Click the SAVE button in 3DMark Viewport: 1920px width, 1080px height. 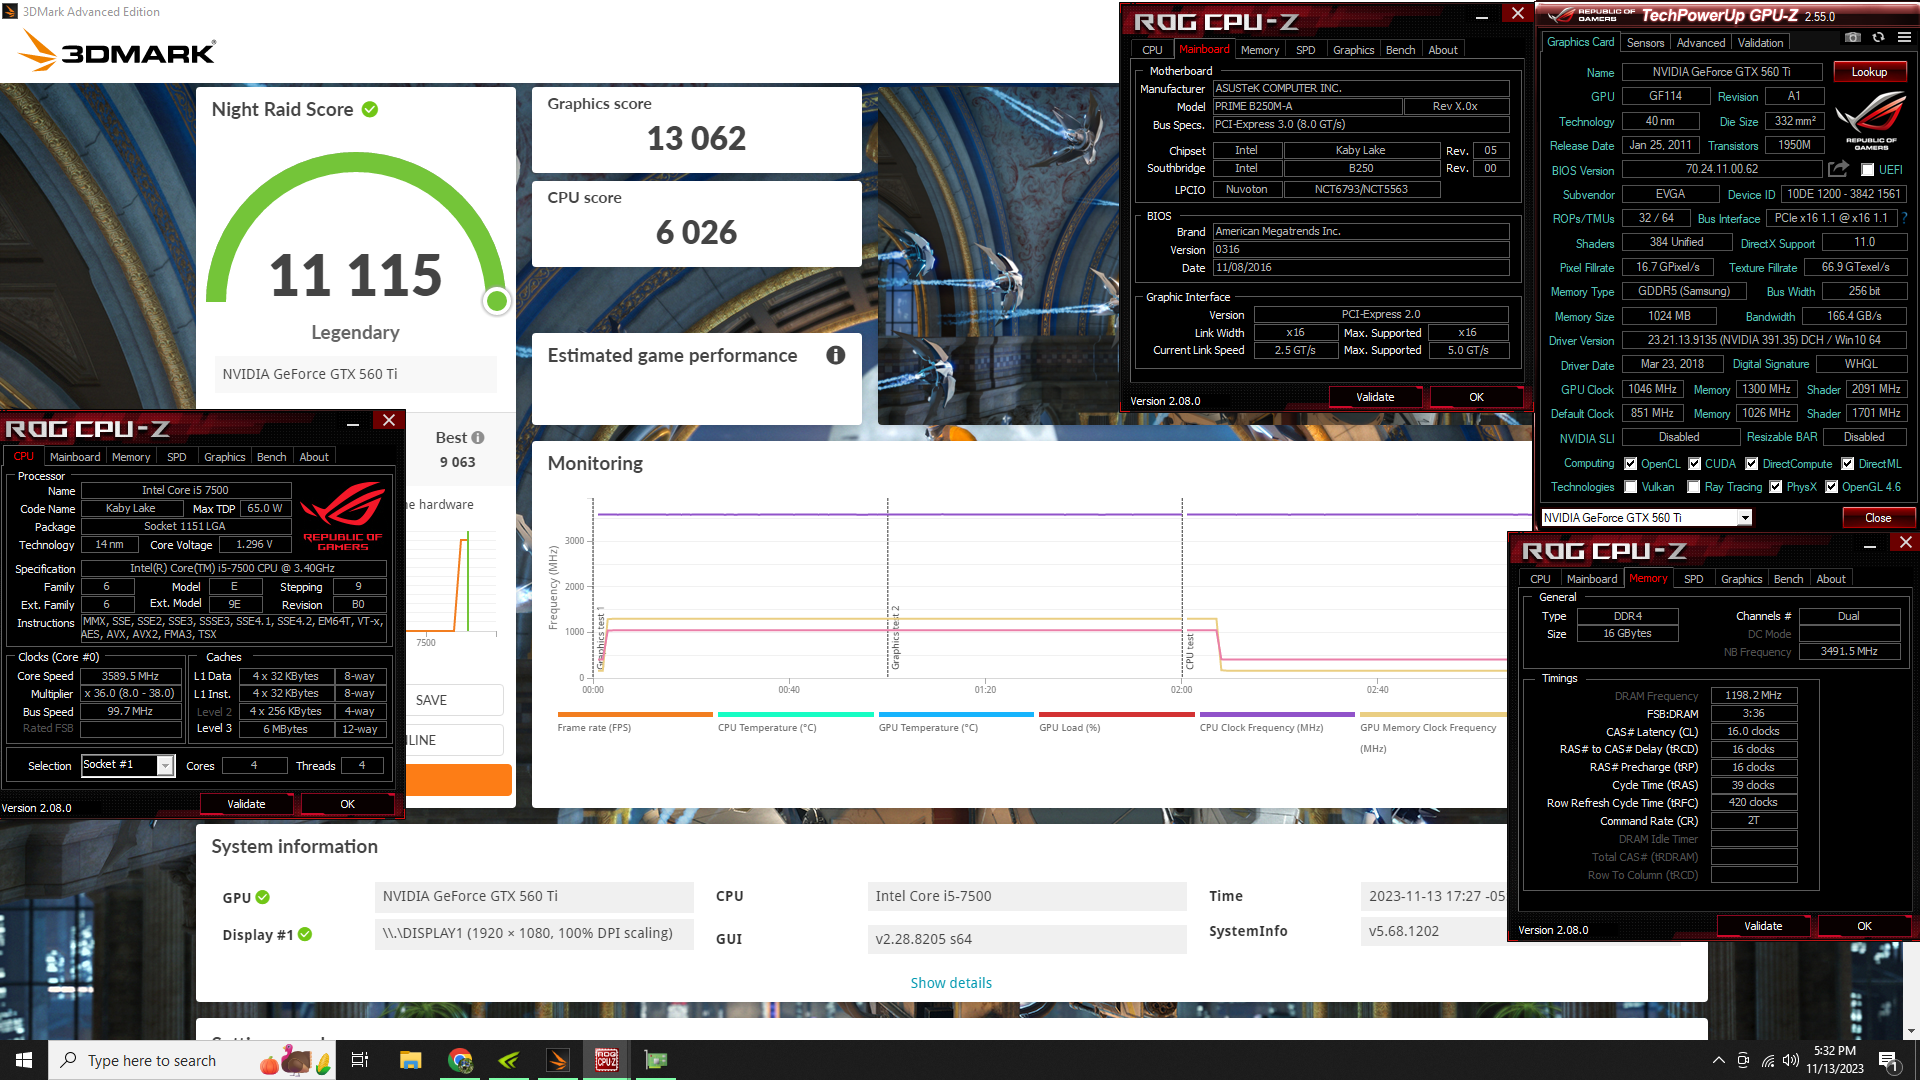431,700
